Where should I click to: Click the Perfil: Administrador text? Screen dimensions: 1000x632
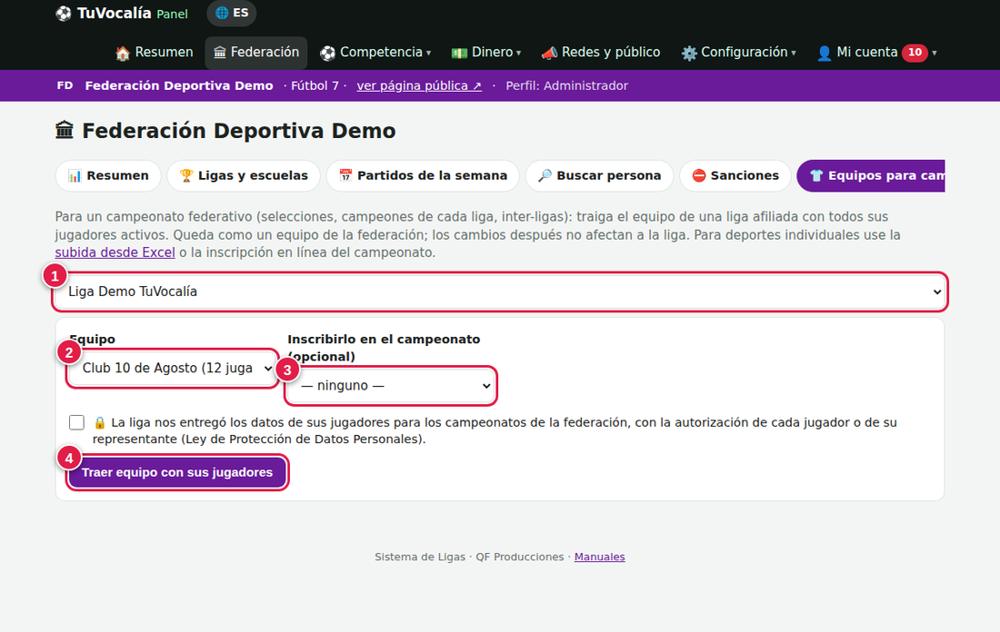tap(567, 85)
